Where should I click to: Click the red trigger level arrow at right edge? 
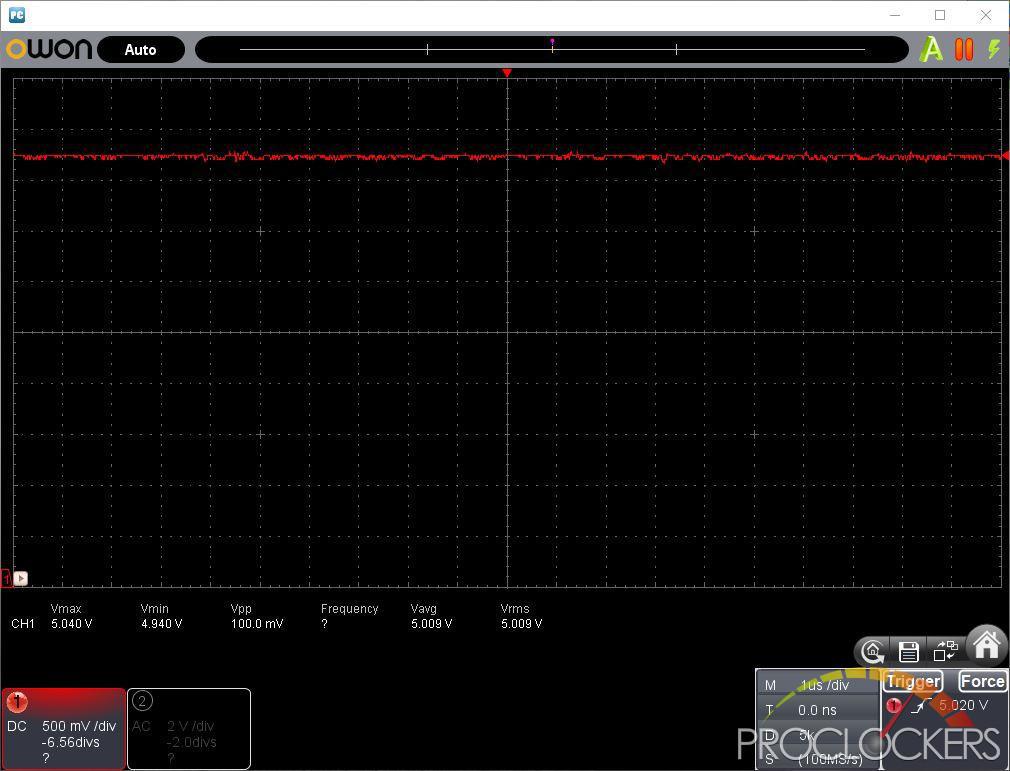coord(1005,155)
